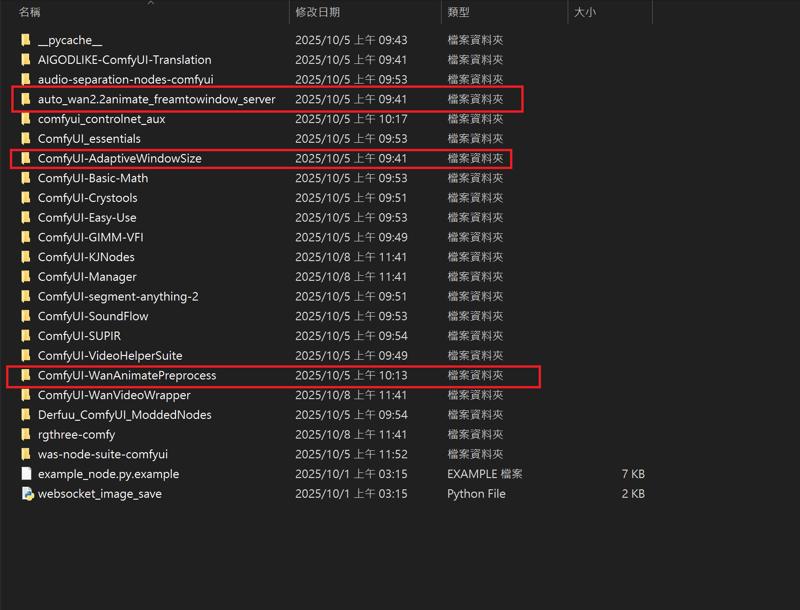This screenshot has width=800, height=610.
Task: Click the sort direction arrow above 名稱
Action: pos(151,3)
